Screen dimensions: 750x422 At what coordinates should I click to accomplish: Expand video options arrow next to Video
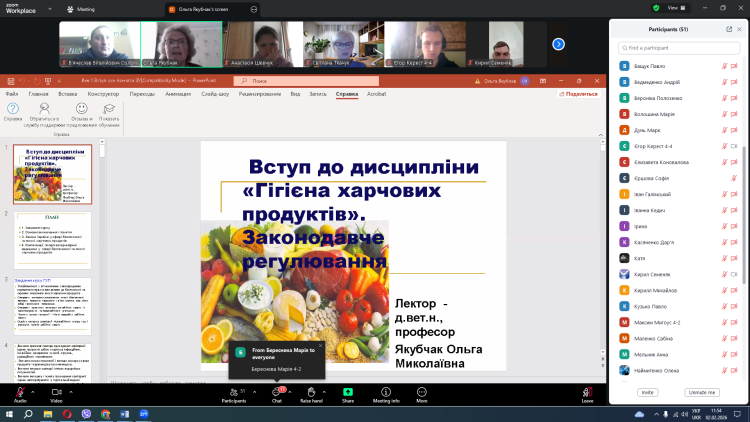pos(71,392)
